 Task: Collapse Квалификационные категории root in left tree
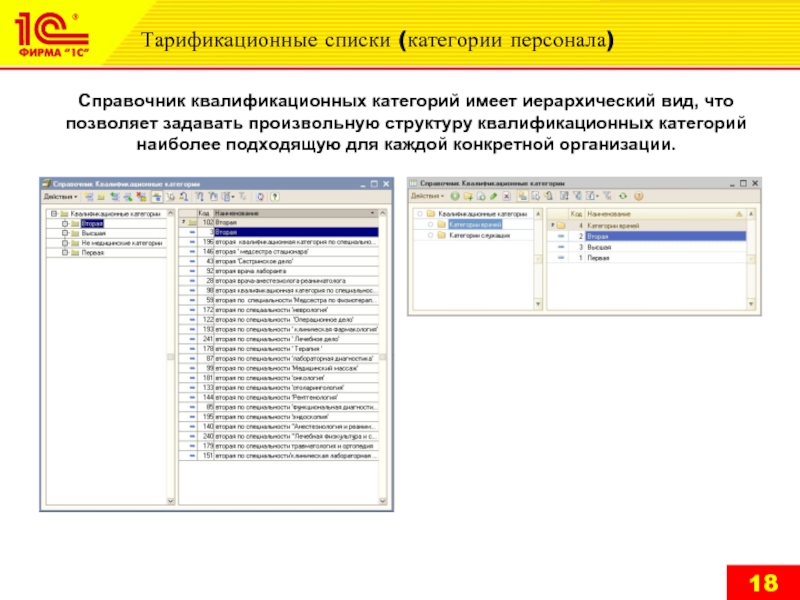click(54, 214)
